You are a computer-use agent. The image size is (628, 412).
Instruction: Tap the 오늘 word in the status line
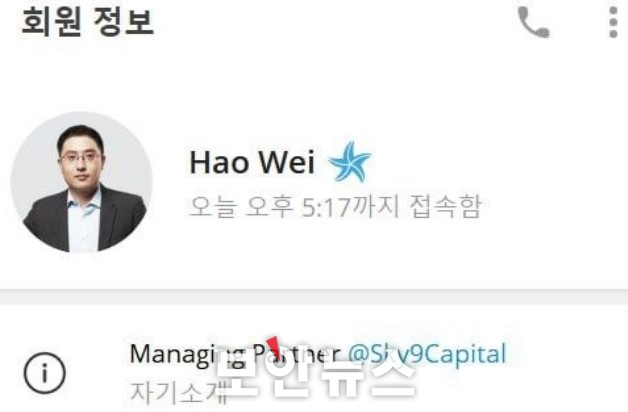click(x=212, y=207)
